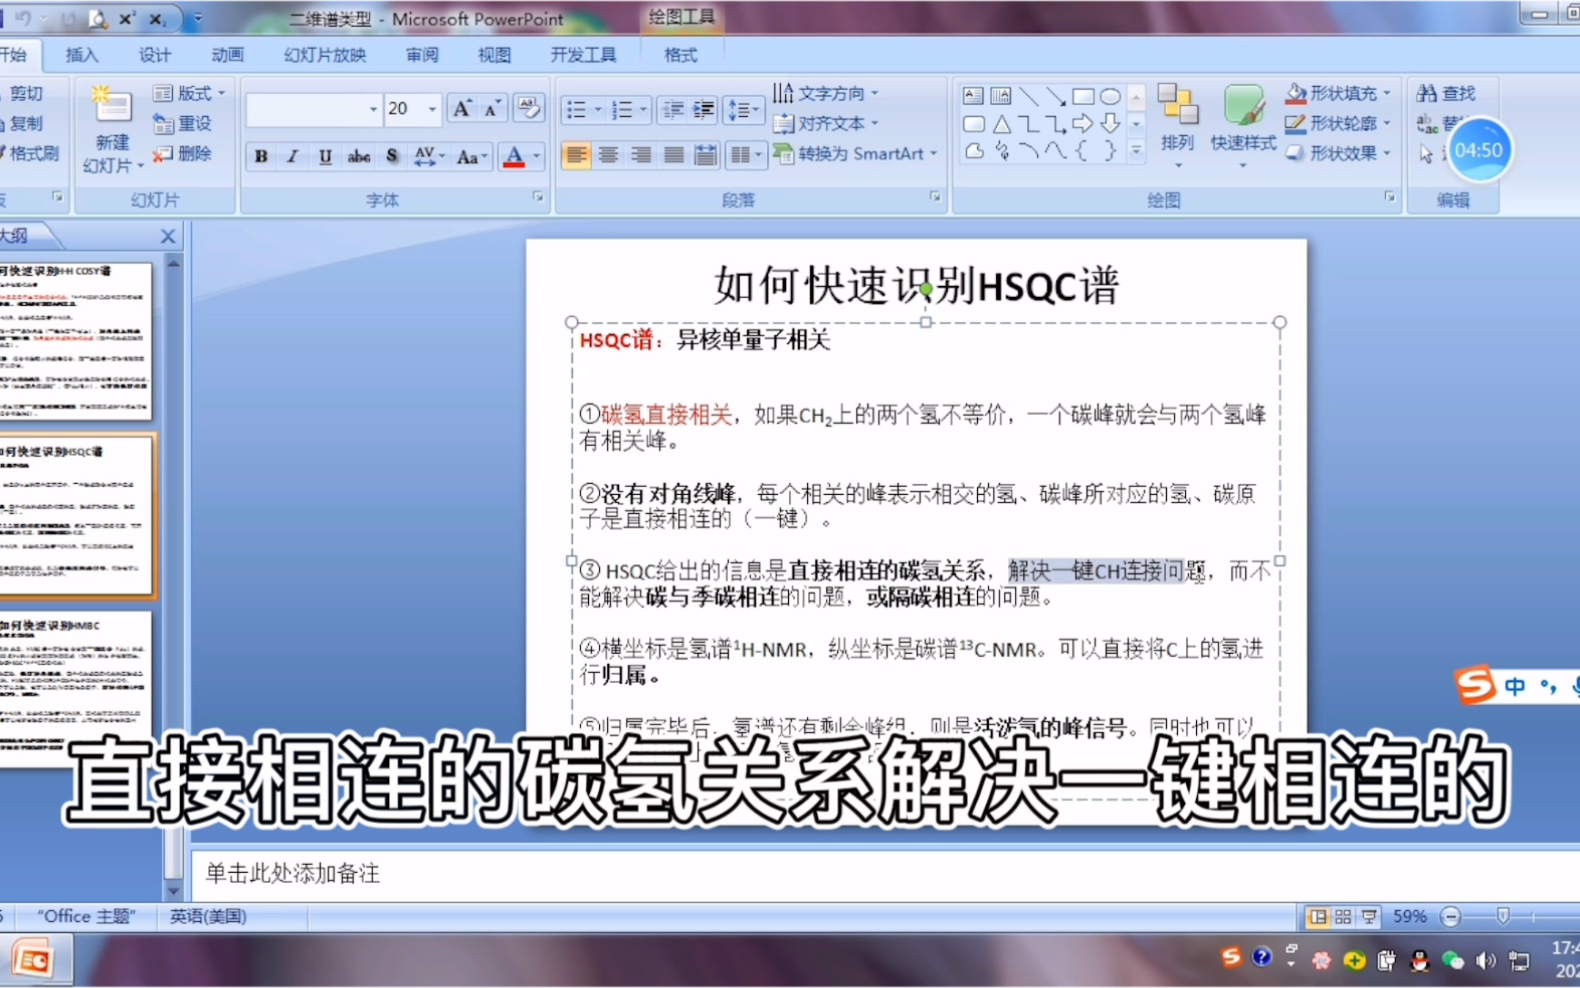The width and height of the screenshot is (1580, 988).
Task: Open font size dropdown
Action: coord(433,109)
